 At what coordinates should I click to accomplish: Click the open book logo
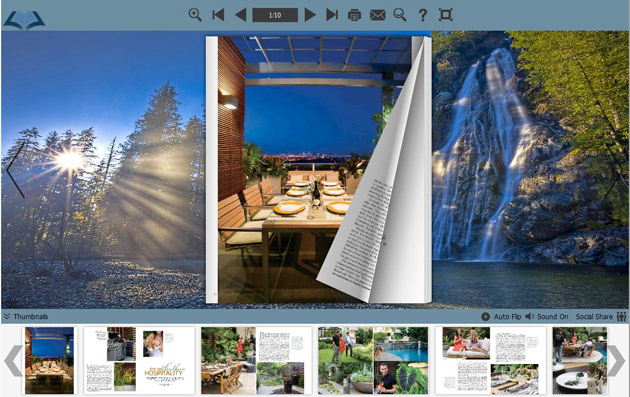pos(25,20)
